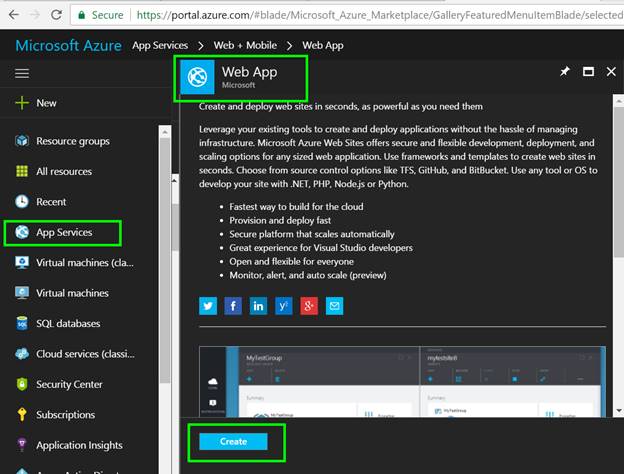
Task: Click the Application Insights bulb icon
Action: click(x=22, y=445)
